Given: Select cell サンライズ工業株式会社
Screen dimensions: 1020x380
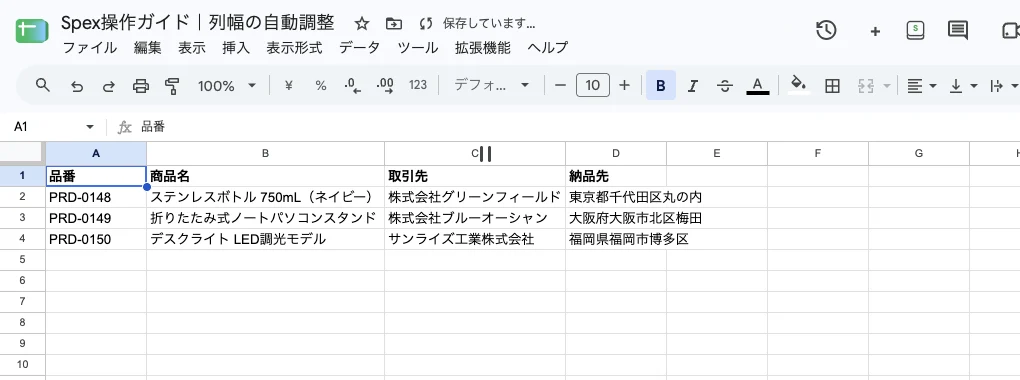Looking at the screenshot, I should [x=475, y=239].
